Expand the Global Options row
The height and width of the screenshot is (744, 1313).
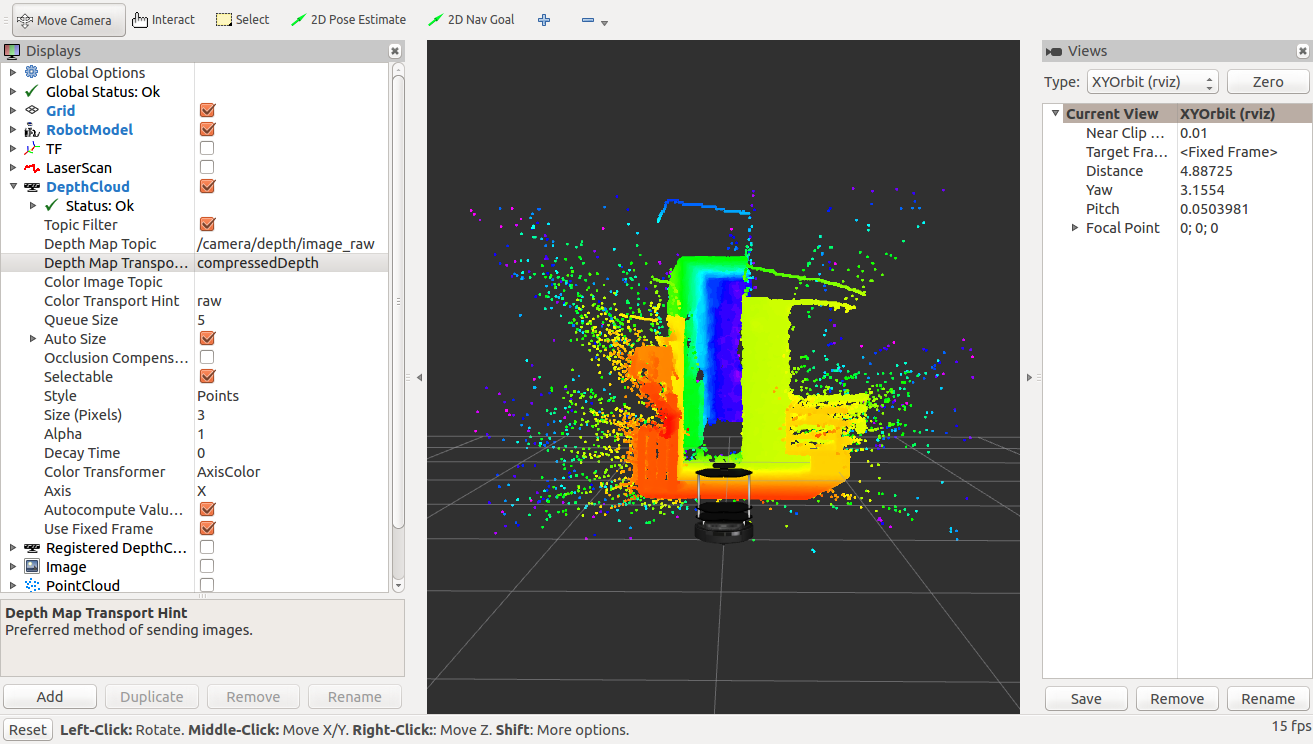coord(12,72)
